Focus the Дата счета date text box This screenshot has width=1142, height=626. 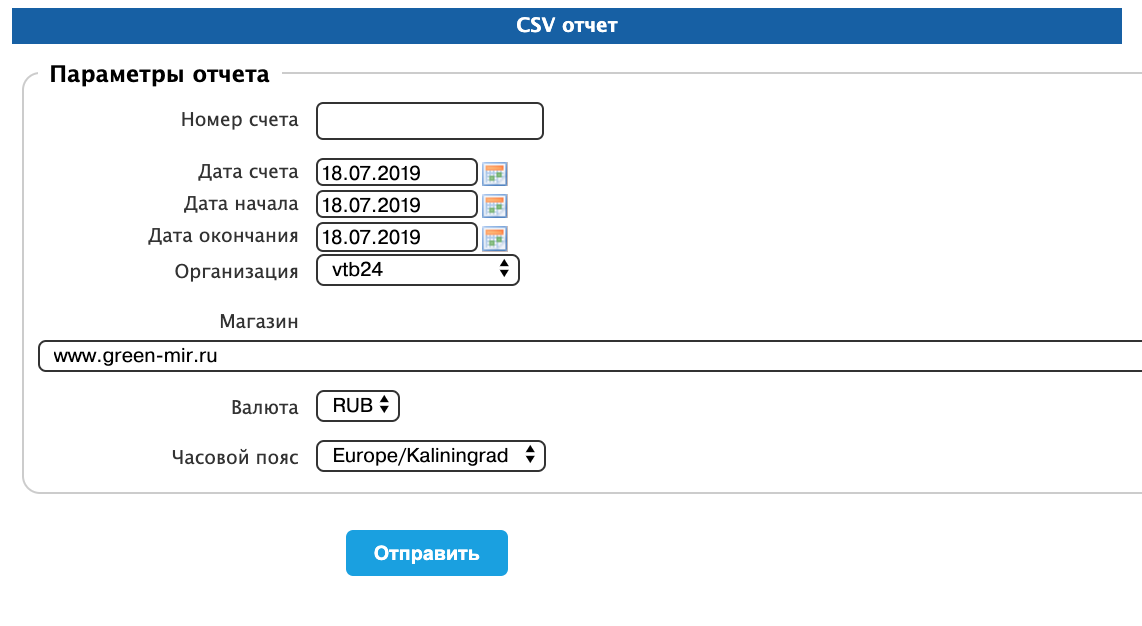pyautogui.click(x=396, y=173)
